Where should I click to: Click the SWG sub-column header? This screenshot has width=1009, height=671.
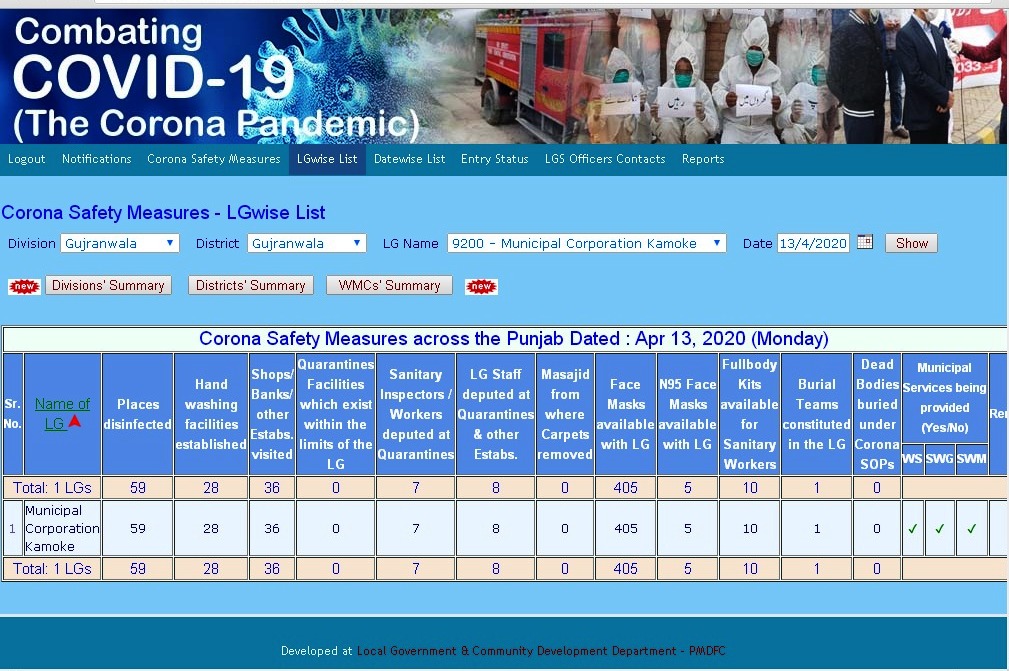click(940, 459)
